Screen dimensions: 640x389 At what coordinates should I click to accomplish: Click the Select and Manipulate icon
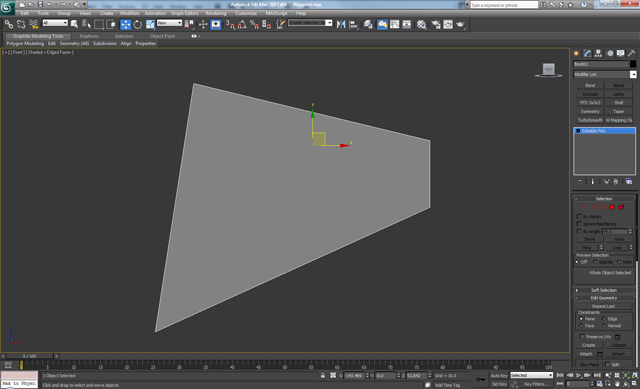click(x=203, y=24)
